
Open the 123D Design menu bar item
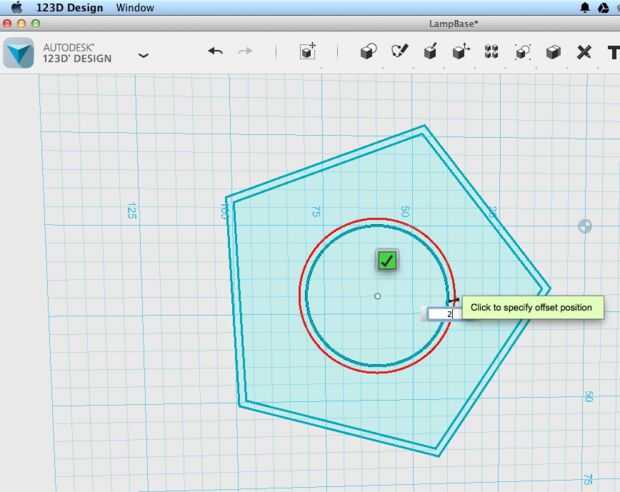[x=70, y=8]
